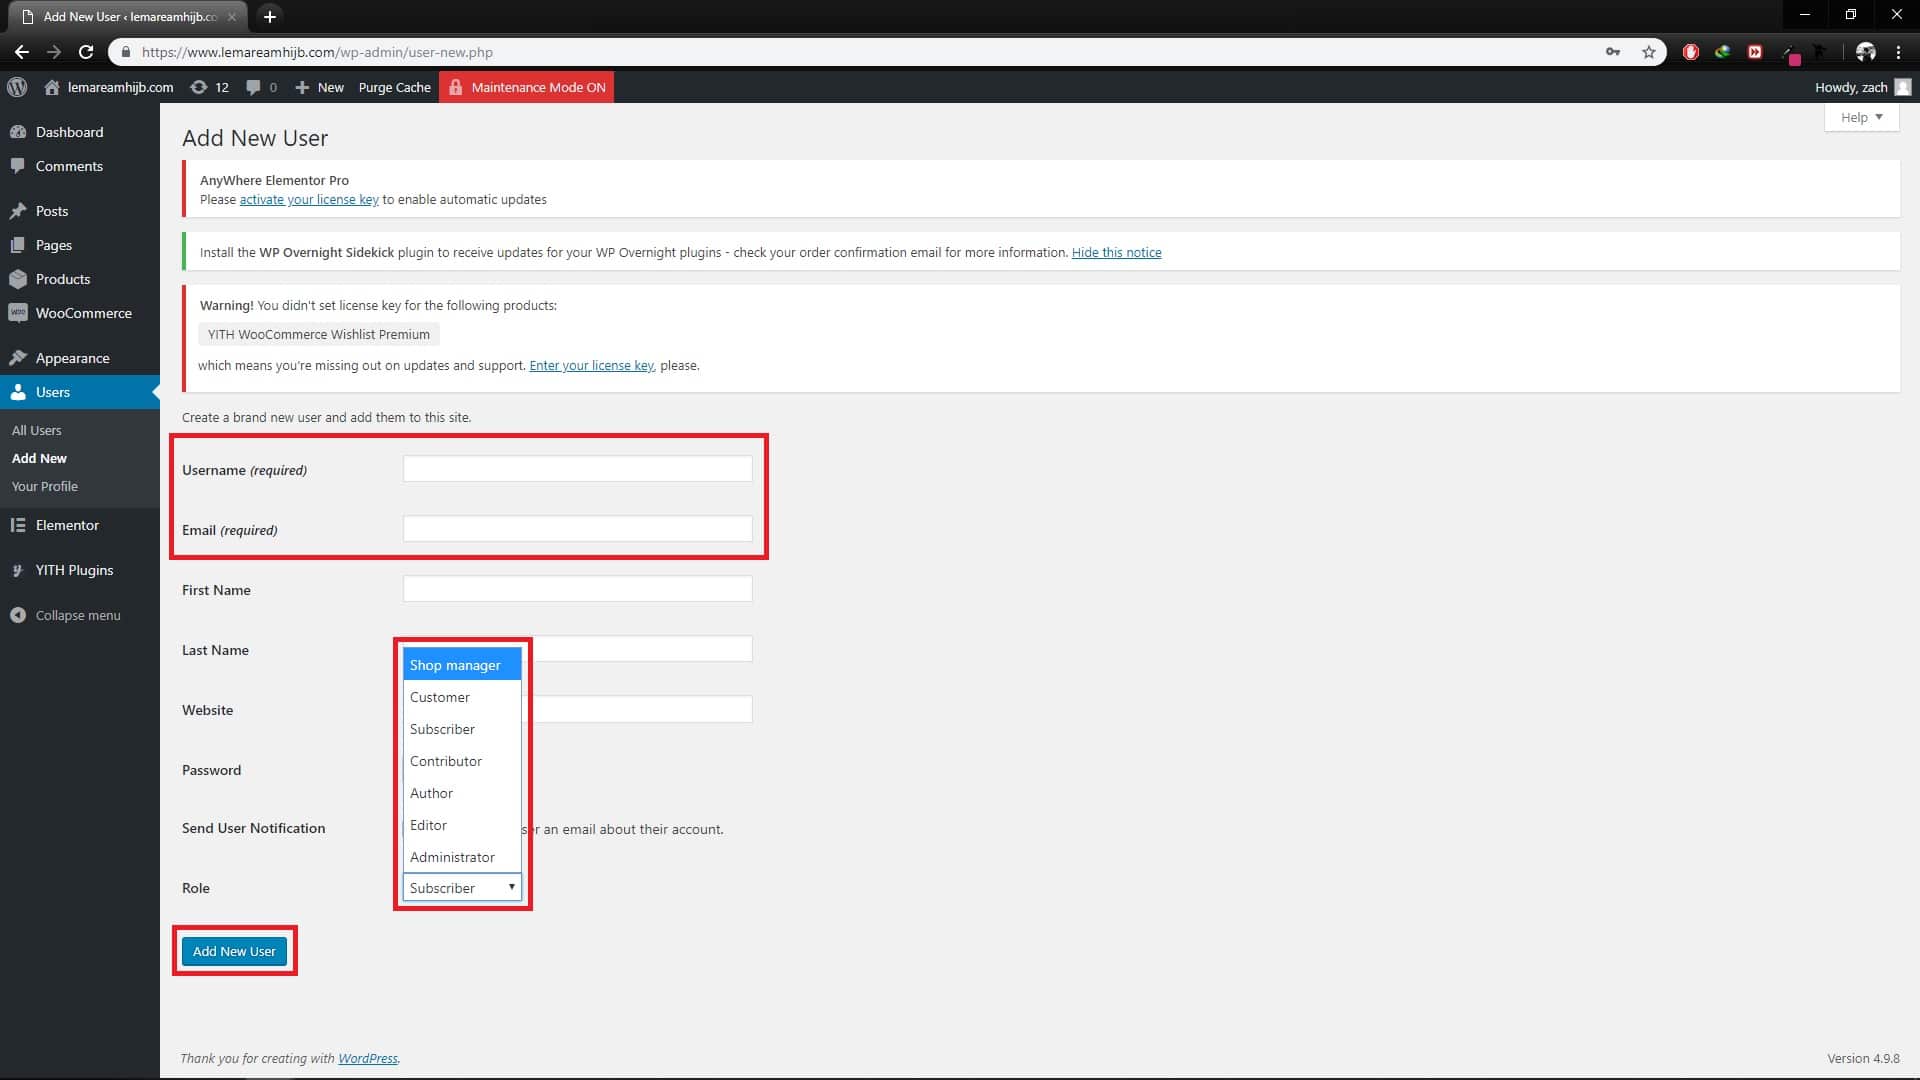Reload the page with refresh icon

pyautogui.click(x=86, y=52)
